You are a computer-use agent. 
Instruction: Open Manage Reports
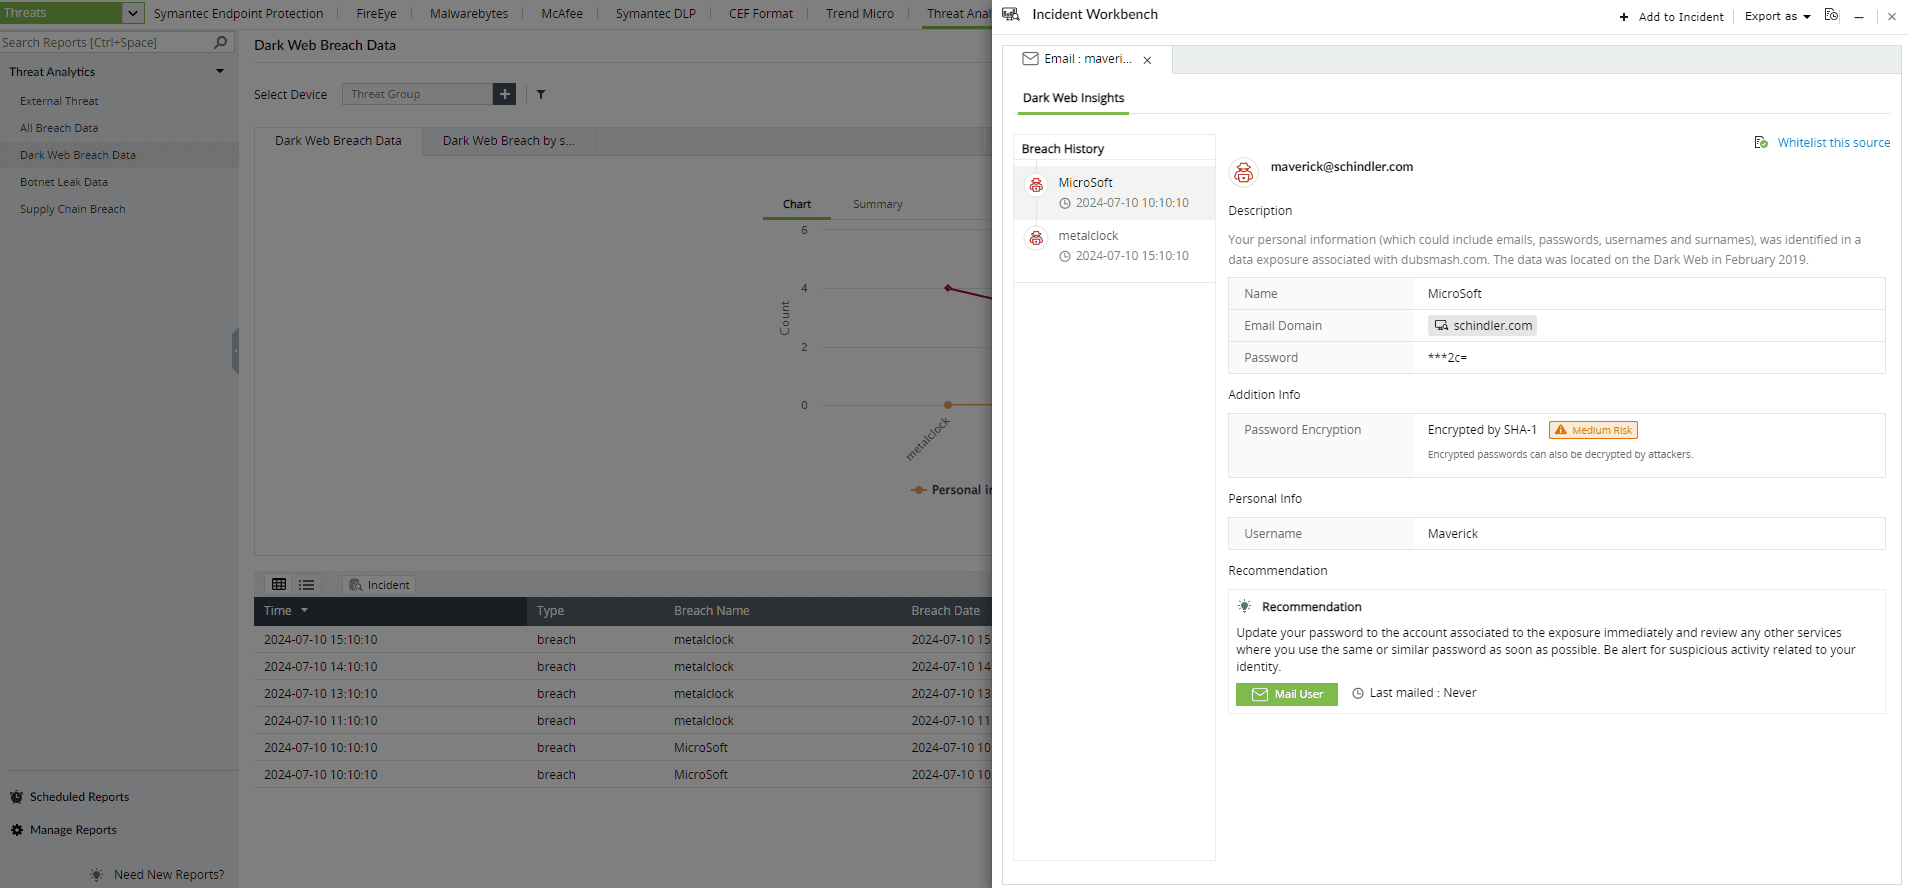[73, 830]
